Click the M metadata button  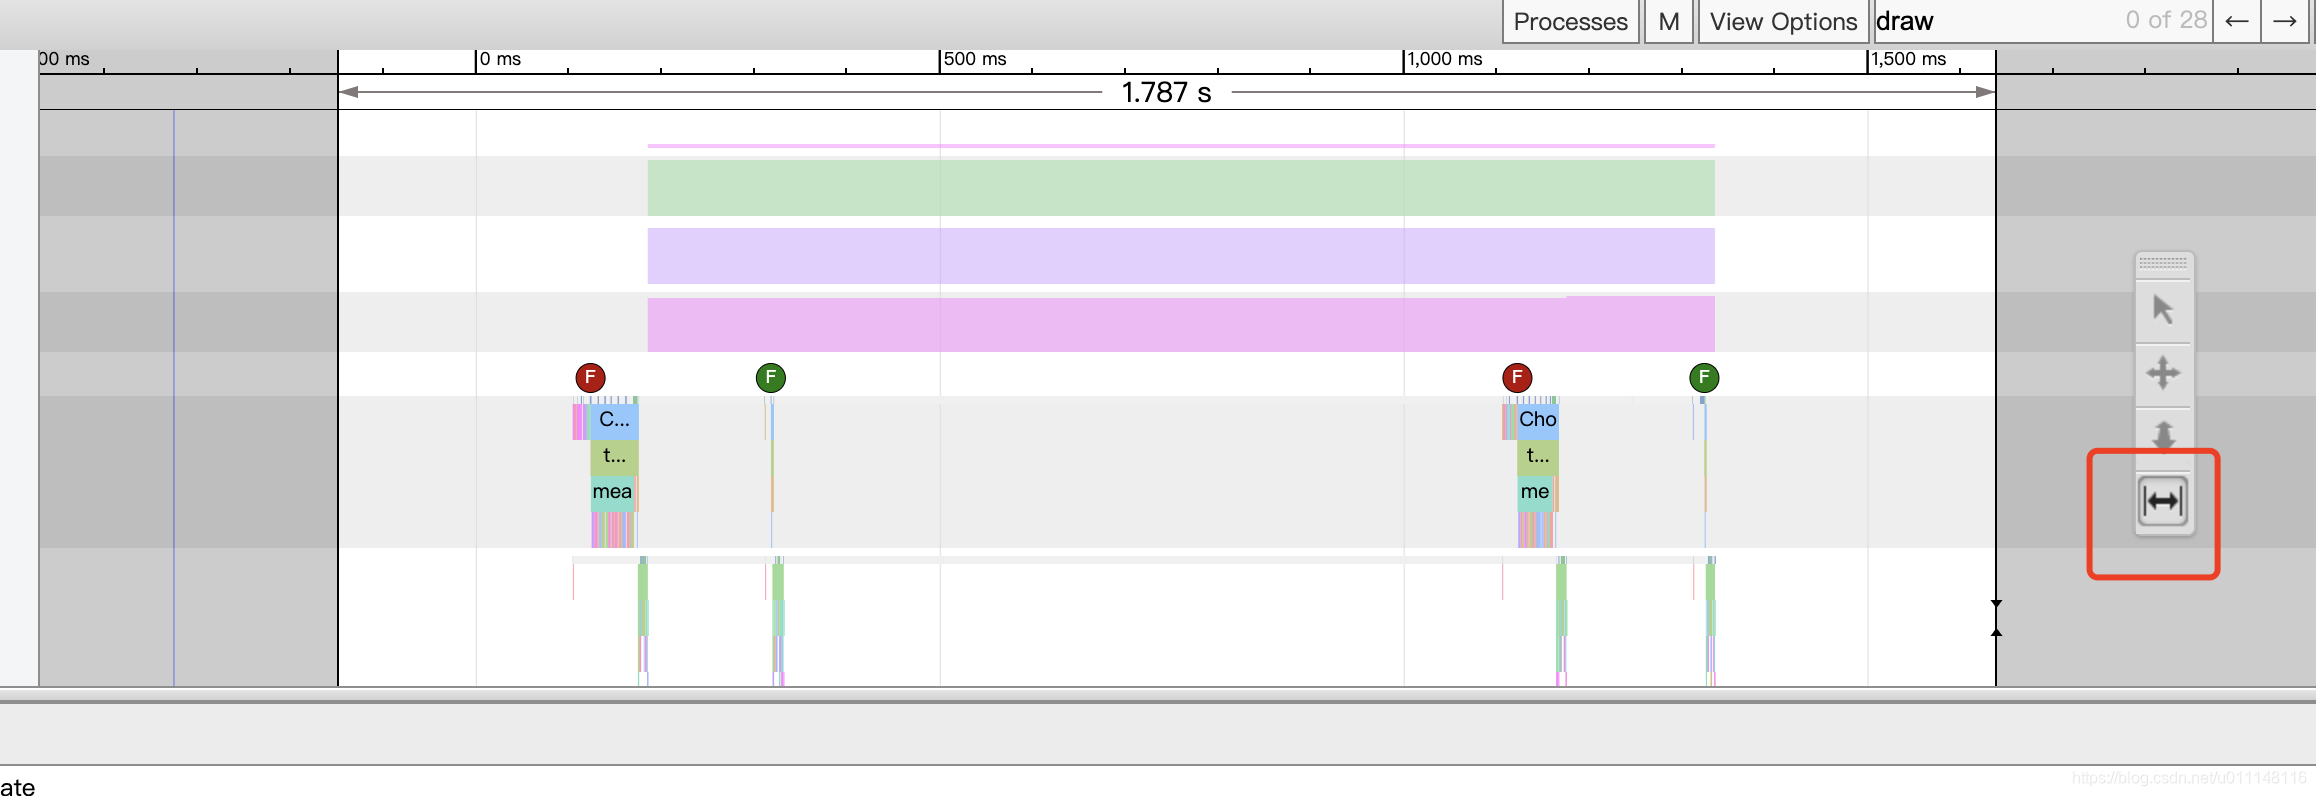point(1669,22)
